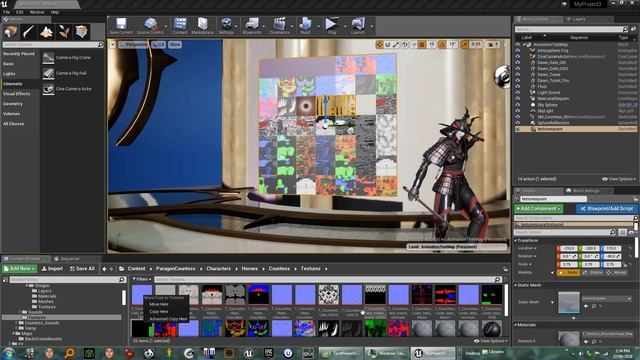The height and width of the screenshot is (360, 640).
Task: Open the Edit menu
Action: pos(19,12)
